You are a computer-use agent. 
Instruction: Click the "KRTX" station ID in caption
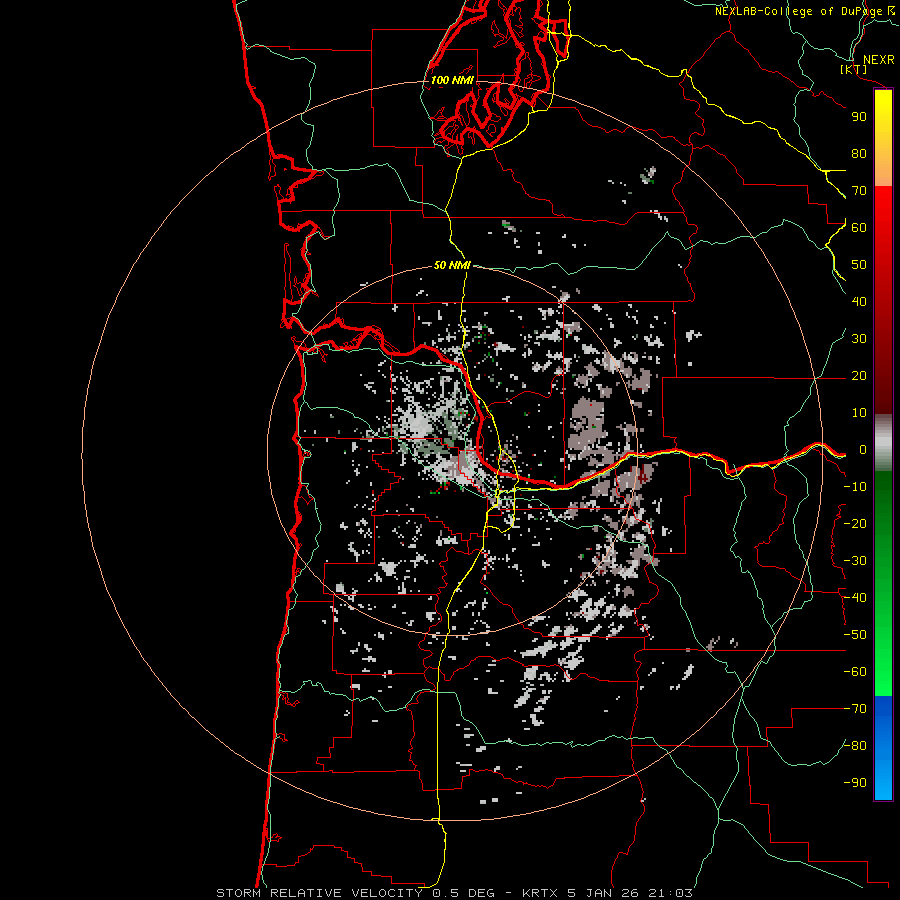[540, 893]
